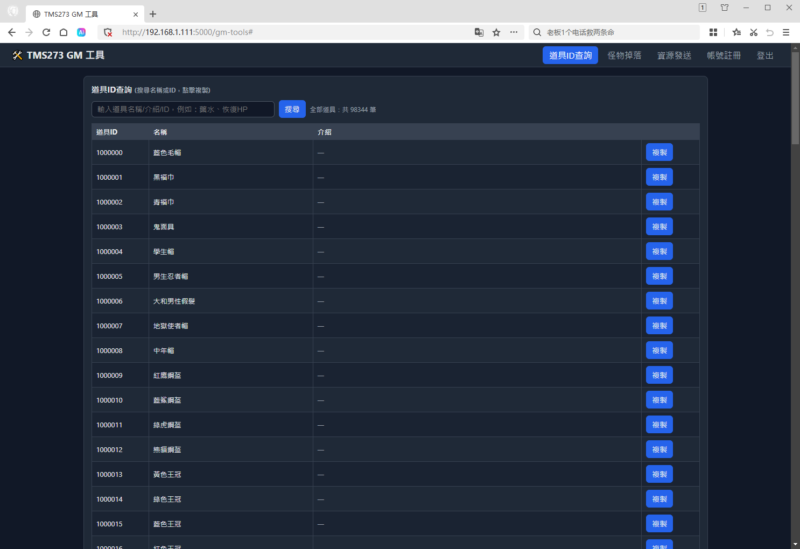
Task: Copy item 1000000 with its 複製 button
Action: 659,153
